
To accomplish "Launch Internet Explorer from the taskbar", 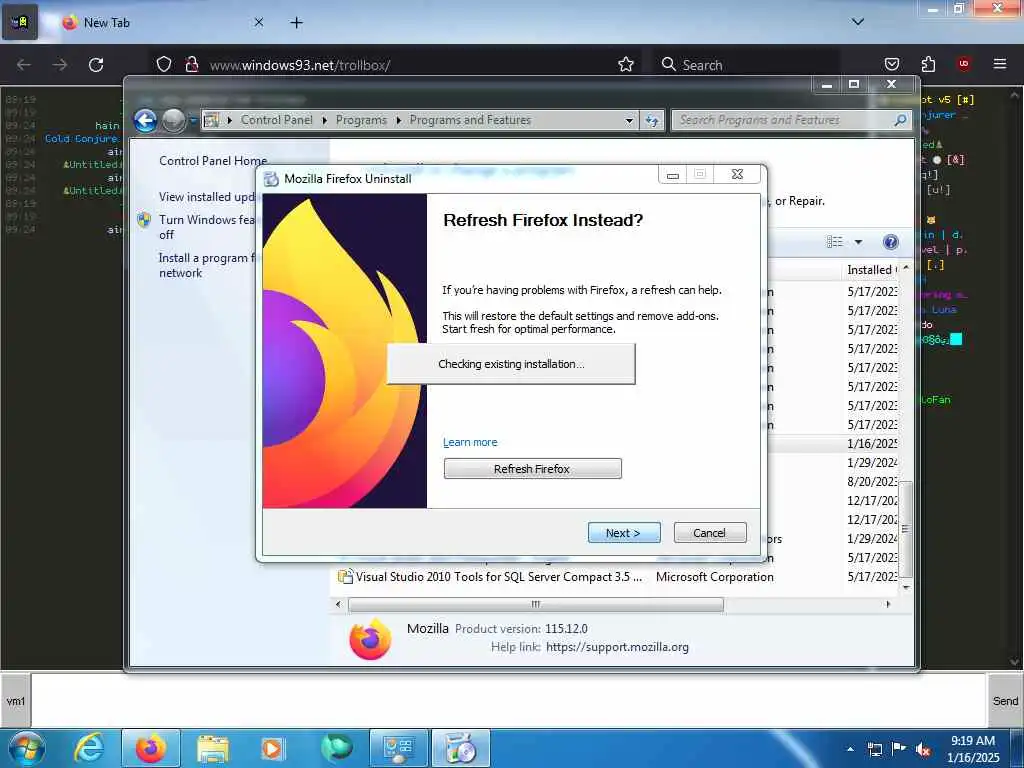I will click(89, 748).
